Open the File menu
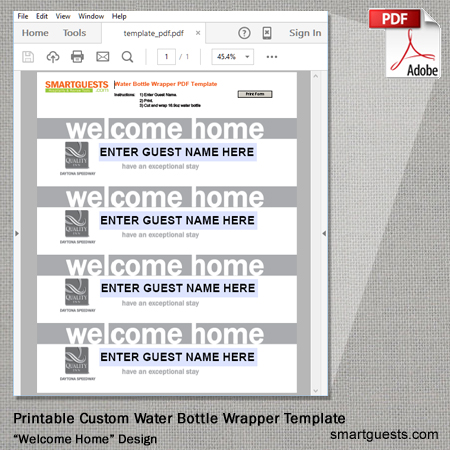This screenshot has width=450, height=450. 23,16
